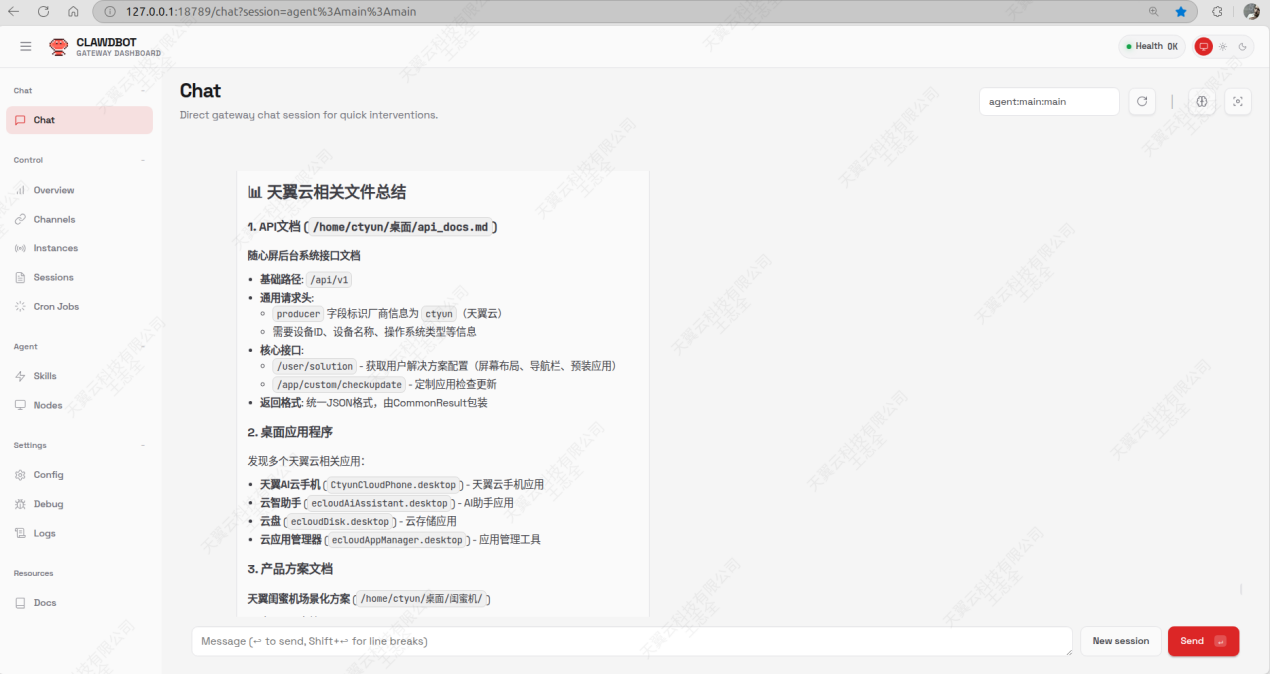Click the Clawdbot robot logo
The image size is (1270, 674).
[59, 46]
